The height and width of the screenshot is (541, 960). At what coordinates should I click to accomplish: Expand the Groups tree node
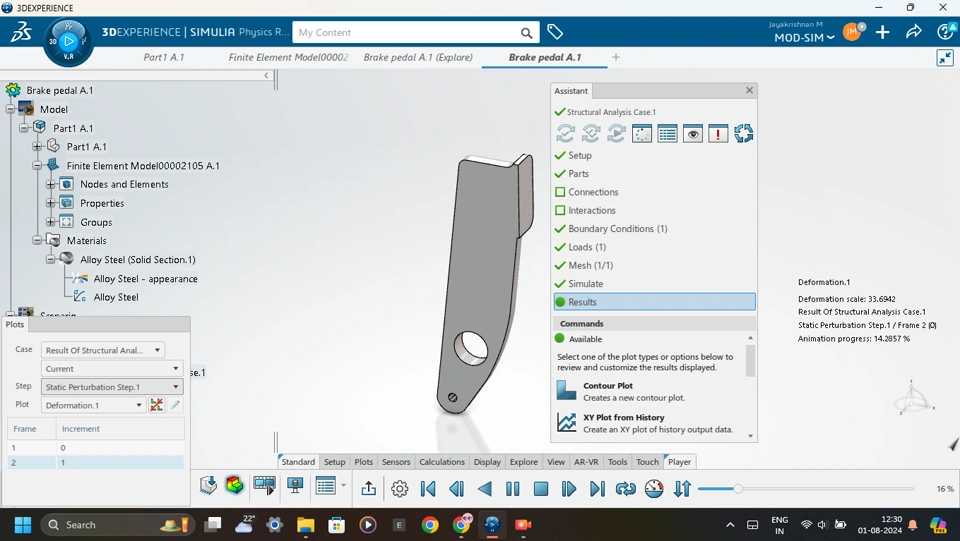(x=51, y=222)
